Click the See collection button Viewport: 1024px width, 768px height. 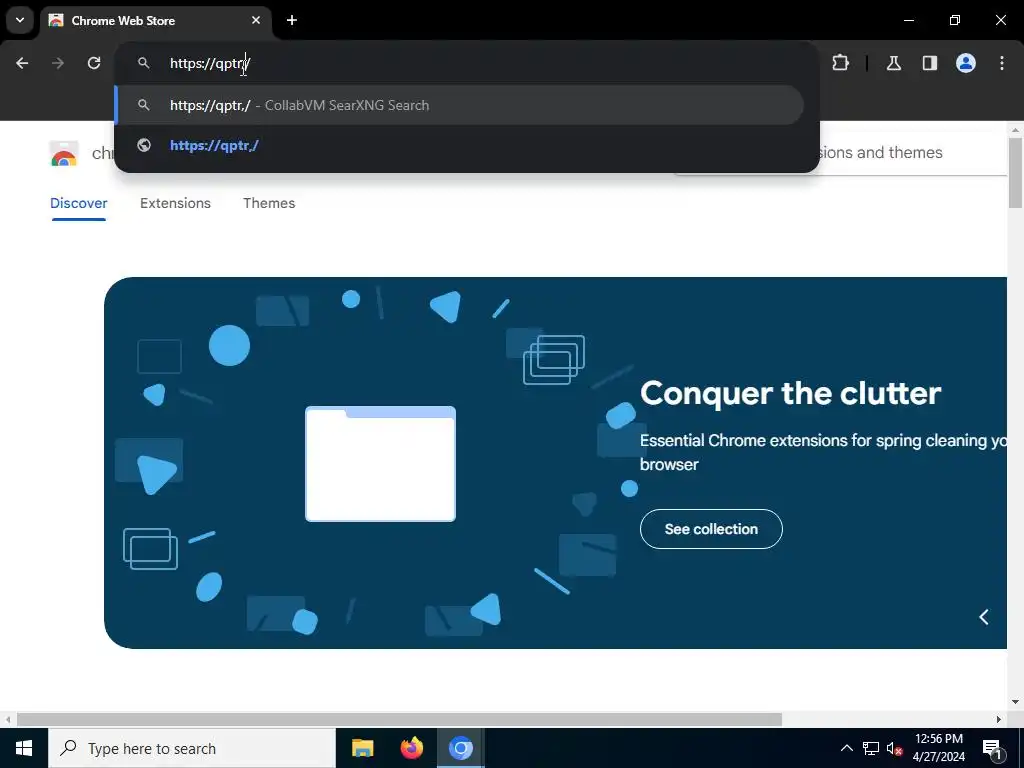pos(711,529)
